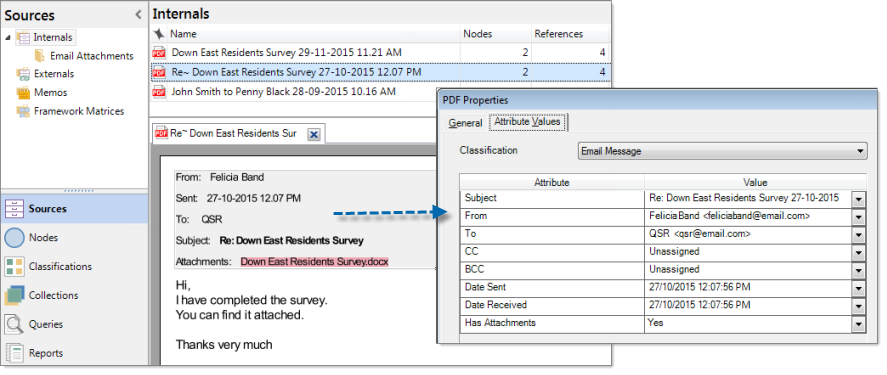Open the Email Attachments folder
Viewport: 887px width, 375px height.
coord(92,56)
